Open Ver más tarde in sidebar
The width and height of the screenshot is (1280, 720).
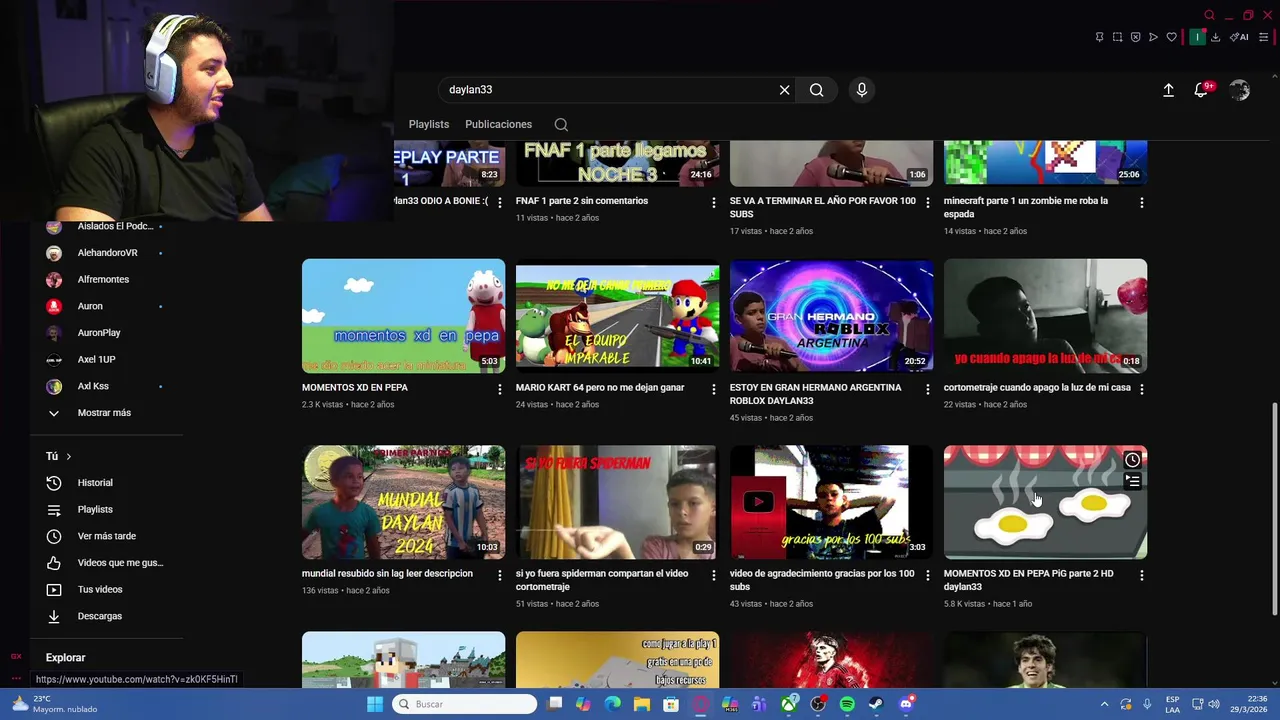pos(106,537)
